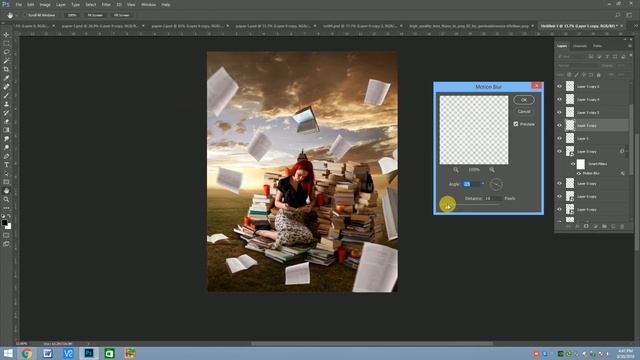Select the Magic Wand tool

pyautogui.click(x=6, y=61)
